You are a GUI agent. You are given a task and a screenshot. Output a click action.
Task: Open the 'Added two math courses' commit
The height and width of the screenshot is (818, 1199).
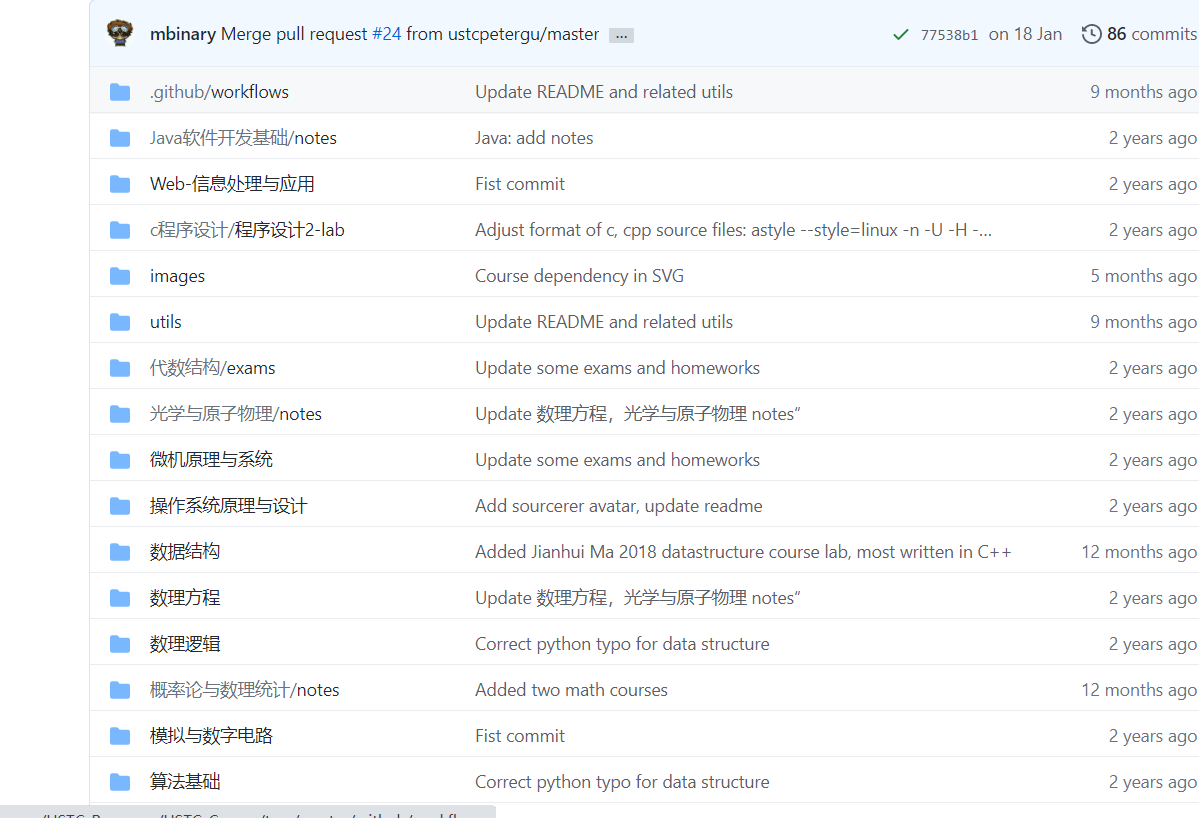571,689
